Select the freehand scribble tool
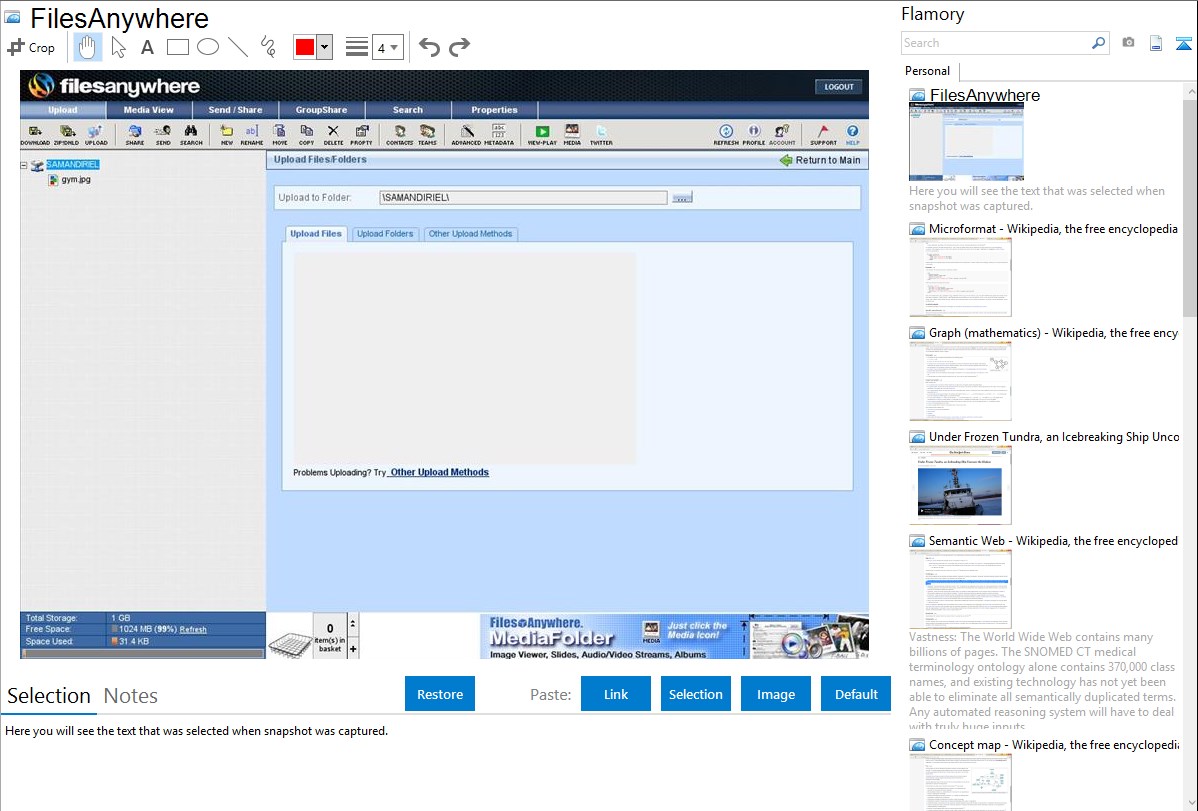The width and height of the screenshot is (1198, 811). [x=268, y=47]
